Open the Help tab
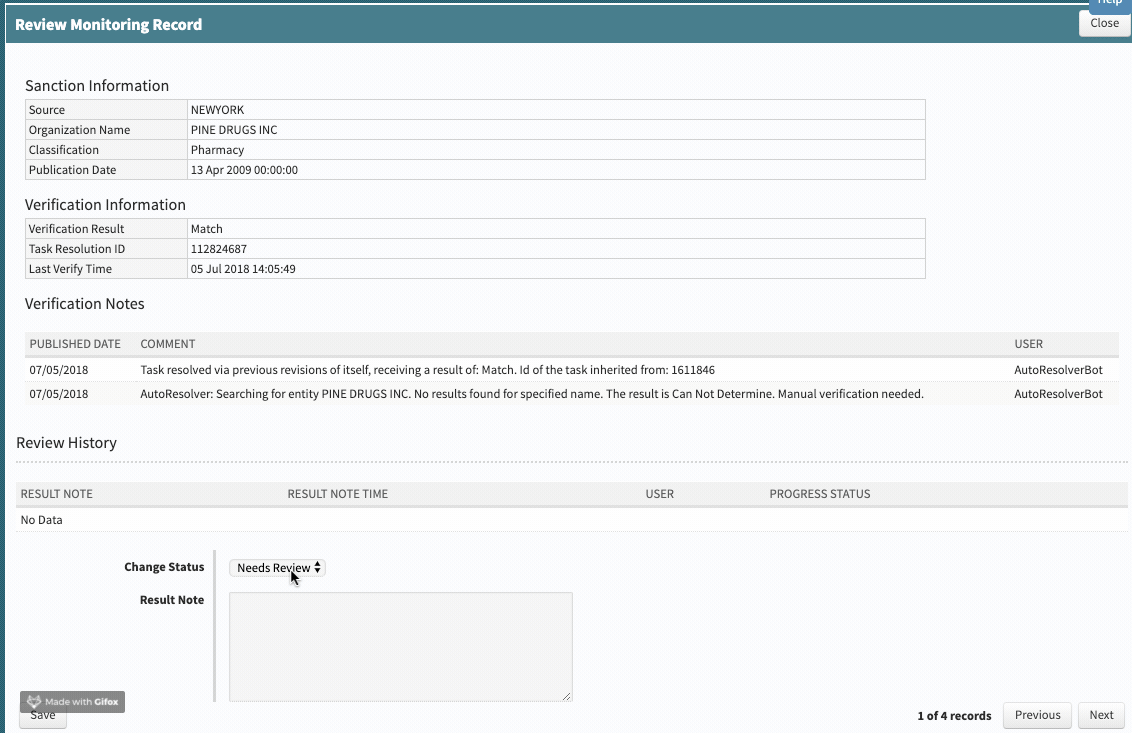1132x733 pixels. tap(1110, 4)
